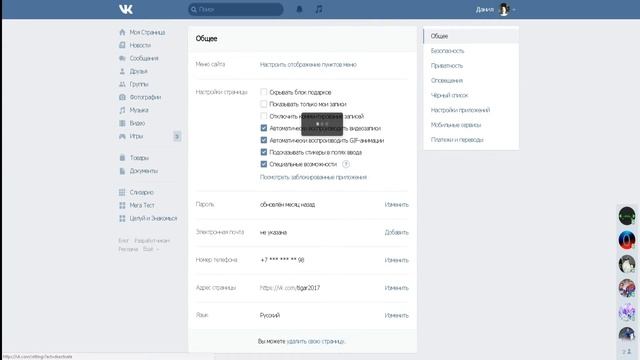Click the search field in header
Screen dimensions: 640x360
point(236,9)
